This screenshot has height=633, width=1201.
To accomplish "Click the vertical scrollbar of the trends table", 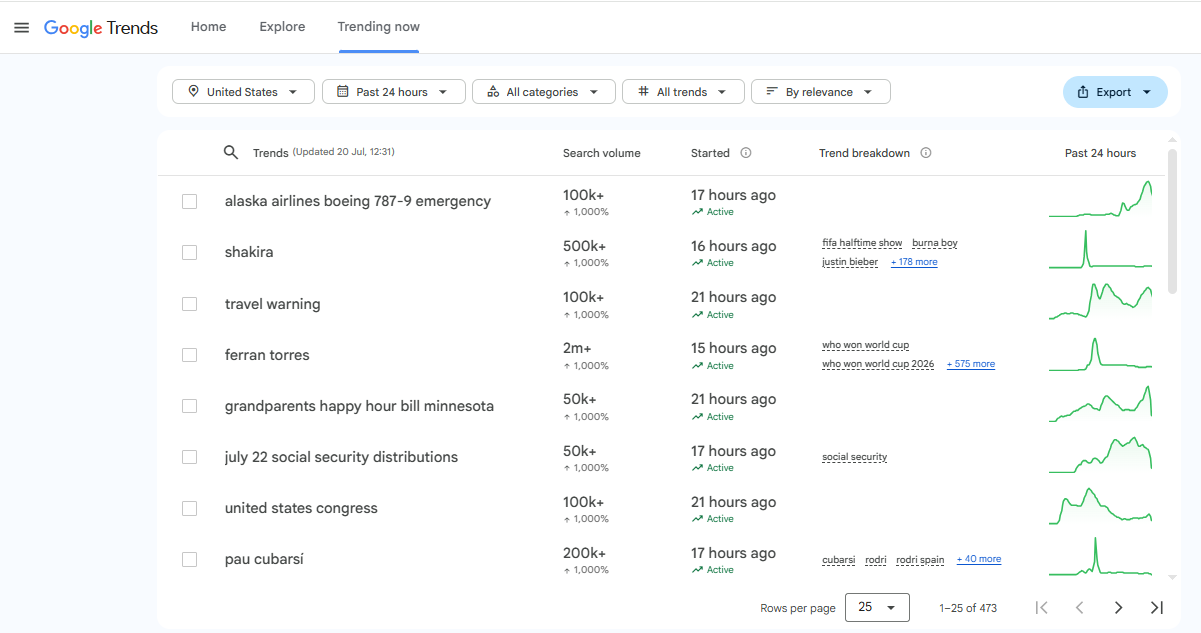I will [1173, 222].
